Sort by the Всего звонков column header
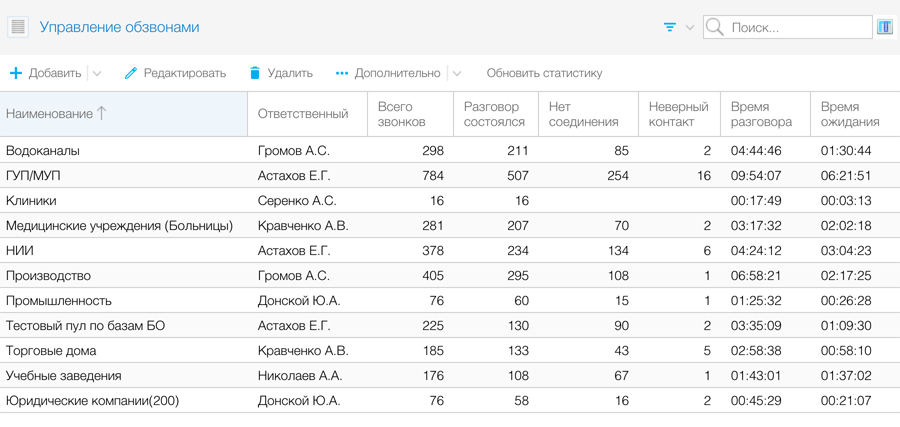The height and width of the screenshot is (427, 900). pos(402,114)
